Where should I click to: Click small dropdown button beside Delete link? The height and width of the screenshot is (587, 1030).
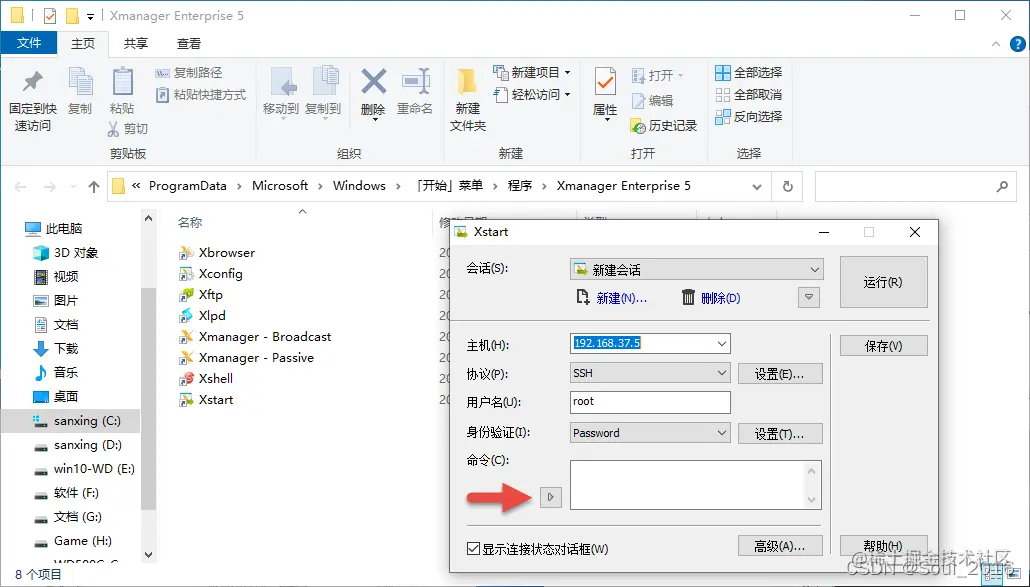pos(809,297)
